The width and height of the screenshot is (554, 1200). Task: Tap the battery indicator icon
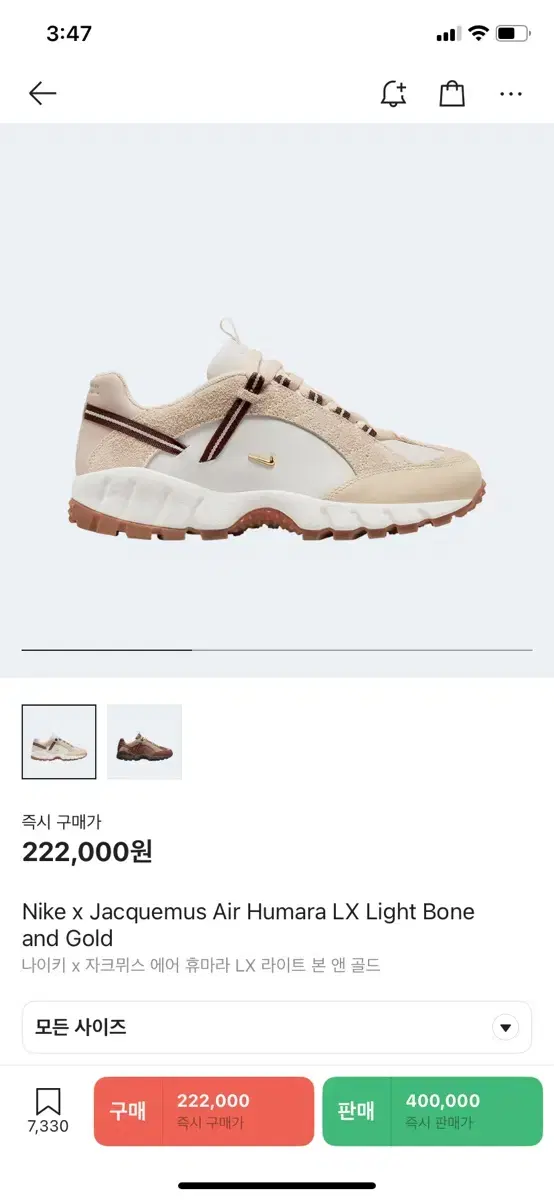512,33
